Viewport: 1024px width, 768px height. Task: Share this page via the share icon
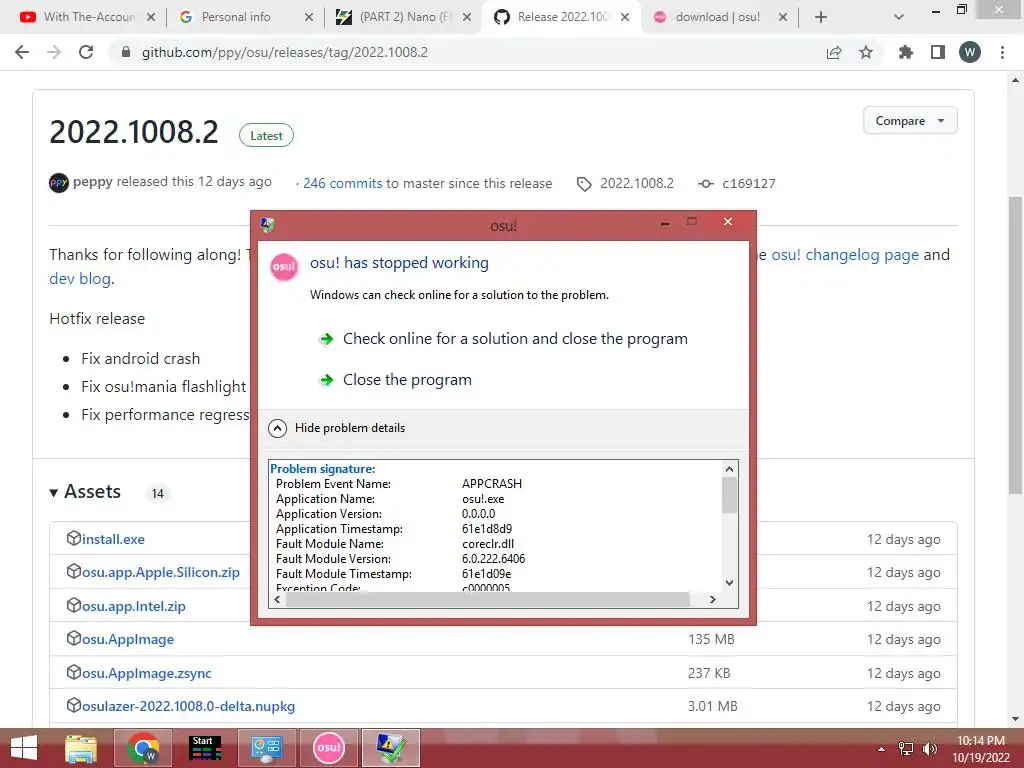[834, 52]
